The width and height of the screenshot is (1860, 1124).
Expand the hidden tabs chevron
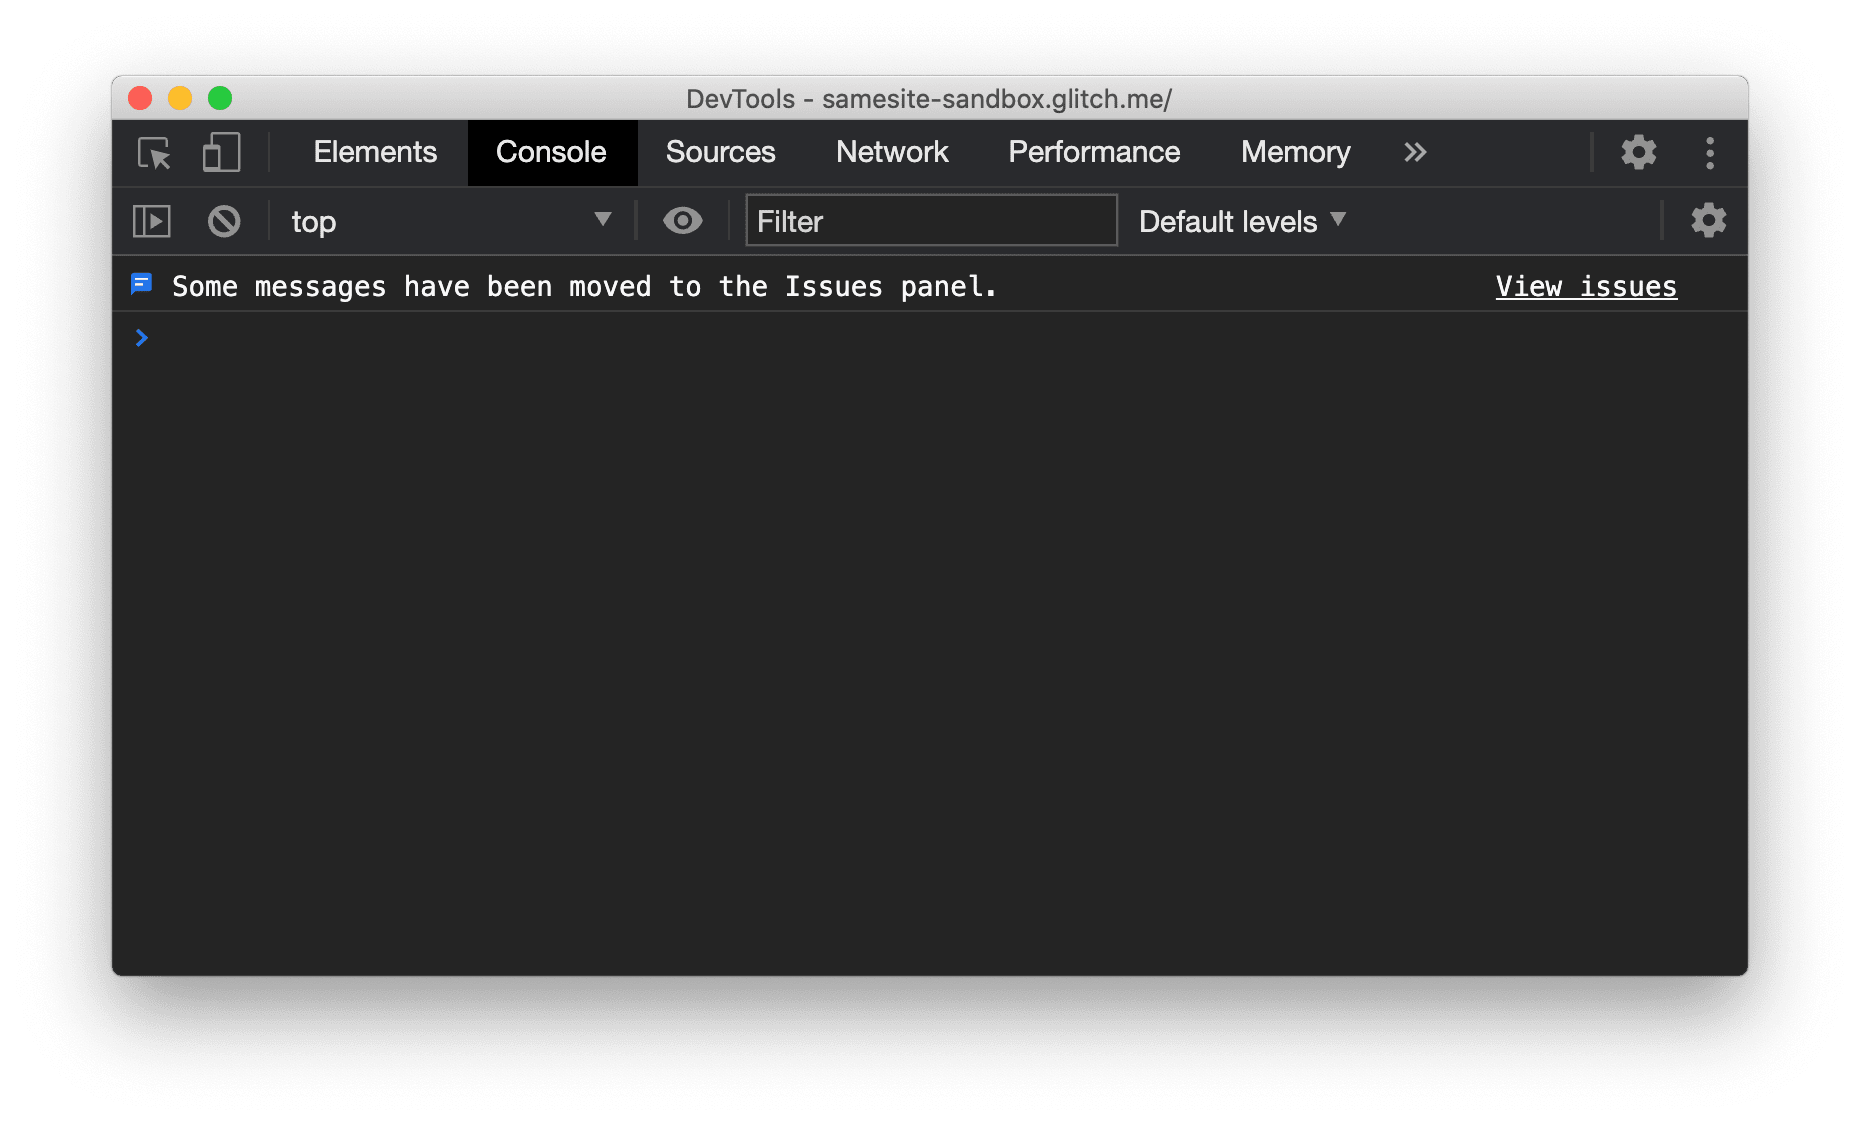[x=1415, y=153]
